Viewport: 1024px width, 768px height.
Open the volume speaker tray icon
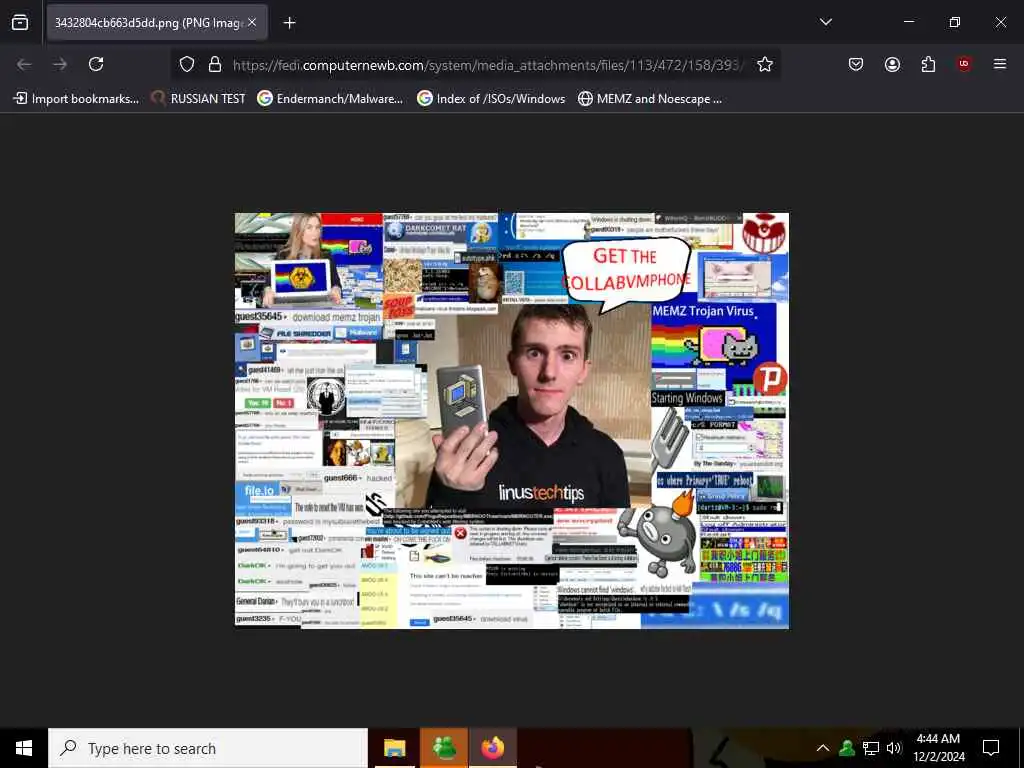[894, 748]
